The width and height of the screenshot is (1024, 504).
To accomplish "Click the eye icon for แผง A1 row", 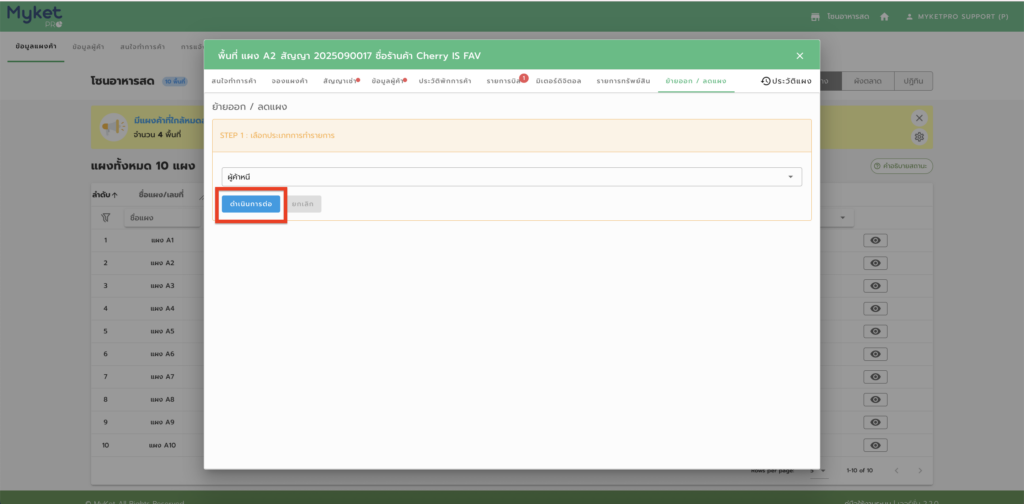I will 875,240.
